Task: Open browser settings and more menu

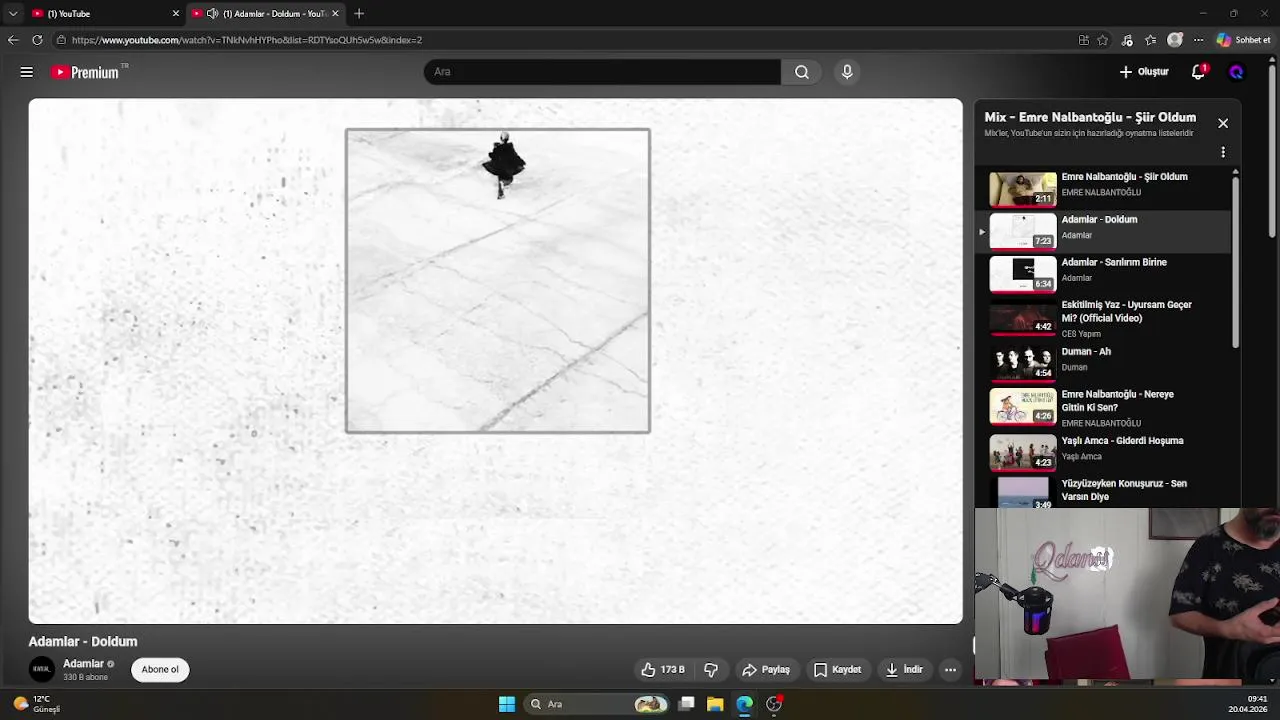Action: (x=1198, y=40)
